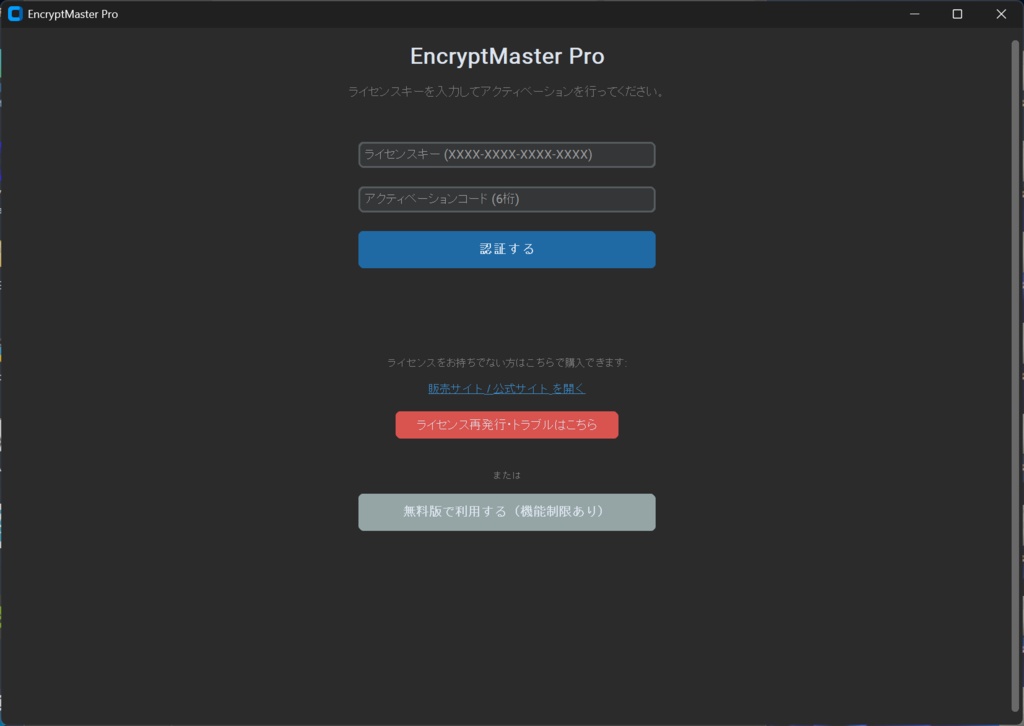The width and height of the screenshot is (1024, 726).
Task: Click the official purchase site hyperlink
Action: (x=506, y=388)
